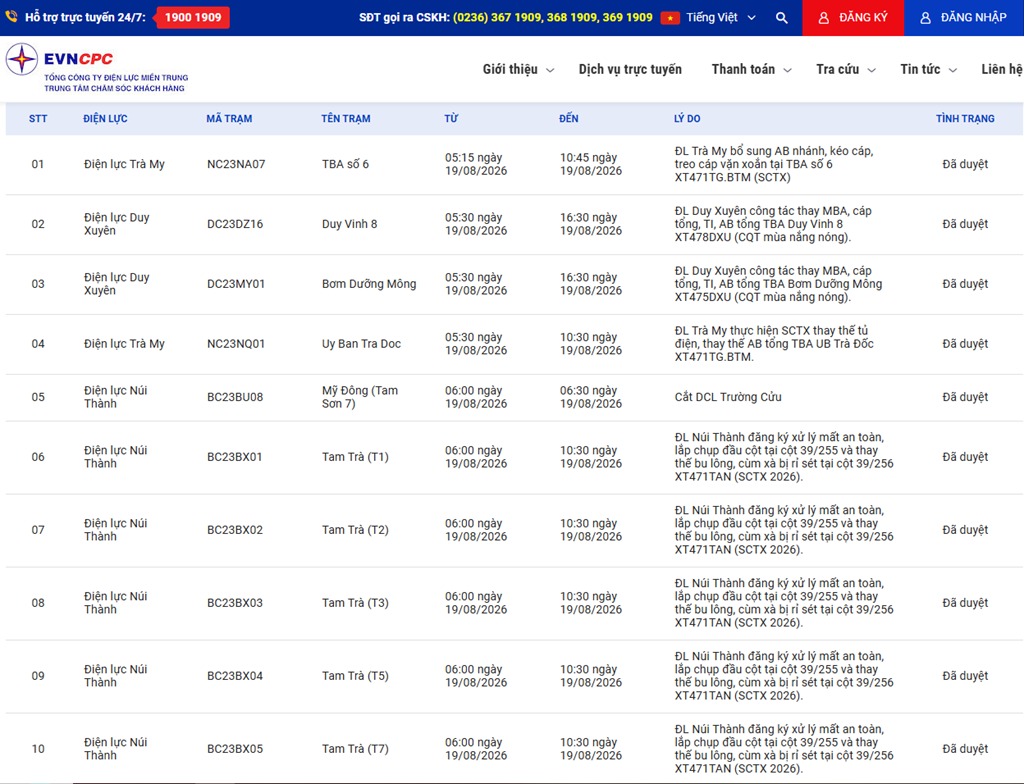Open the Tin tức menu item

(x=920, y=69)
